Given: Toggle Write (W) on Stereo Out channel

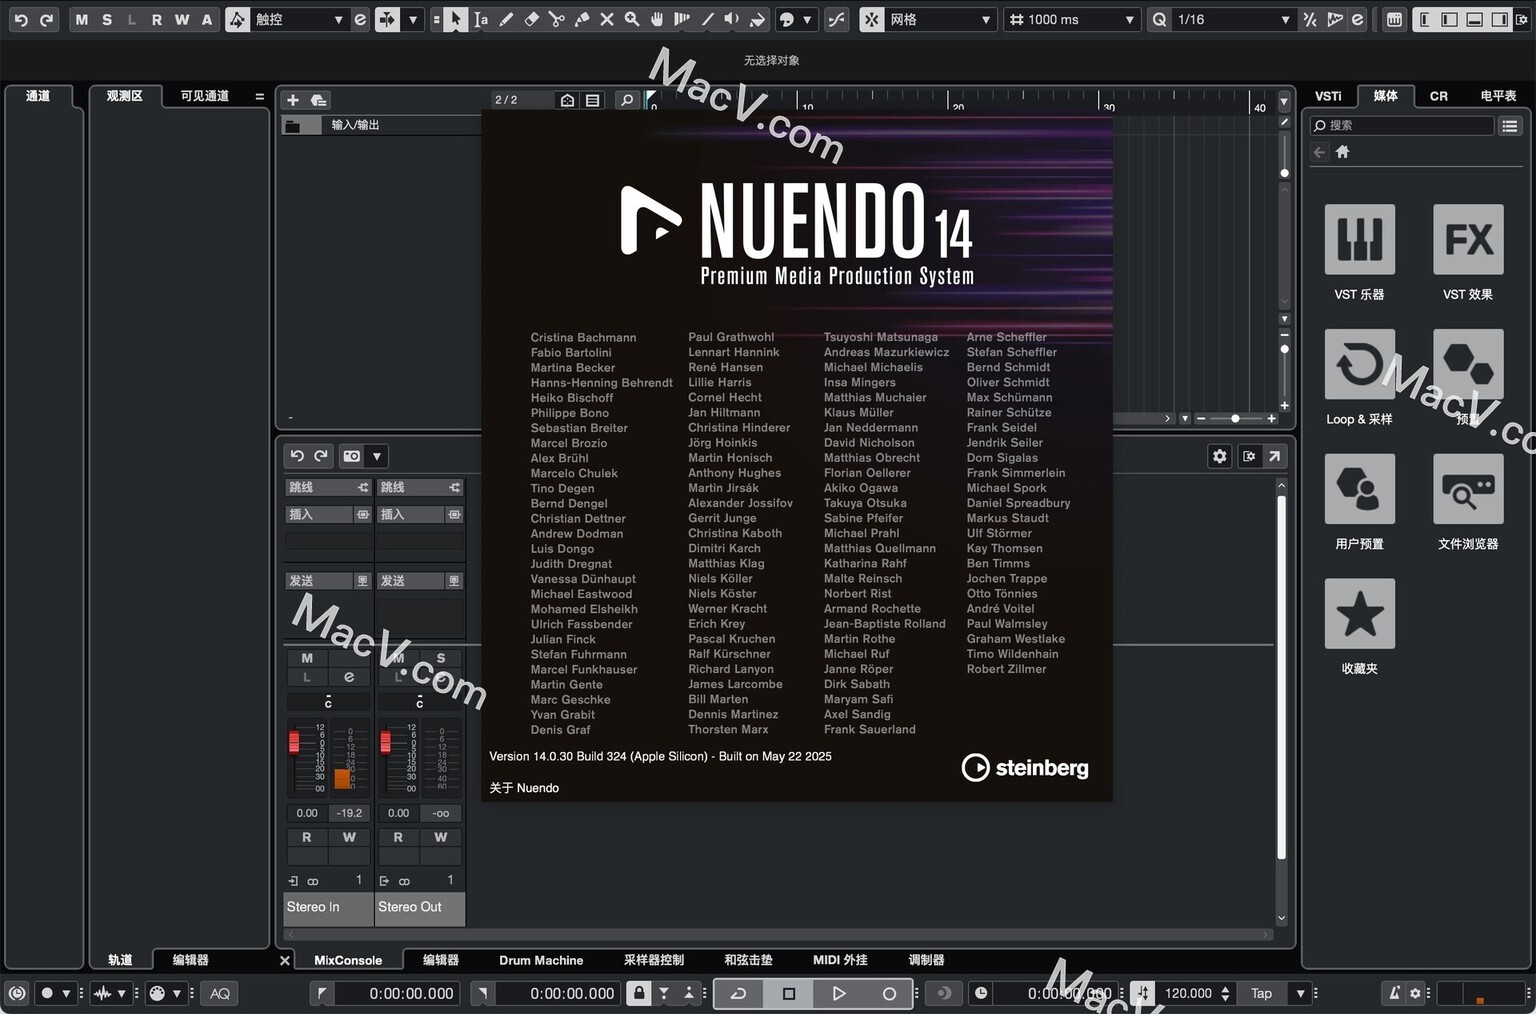Looking at the screenshot, I should pos(441,837).
